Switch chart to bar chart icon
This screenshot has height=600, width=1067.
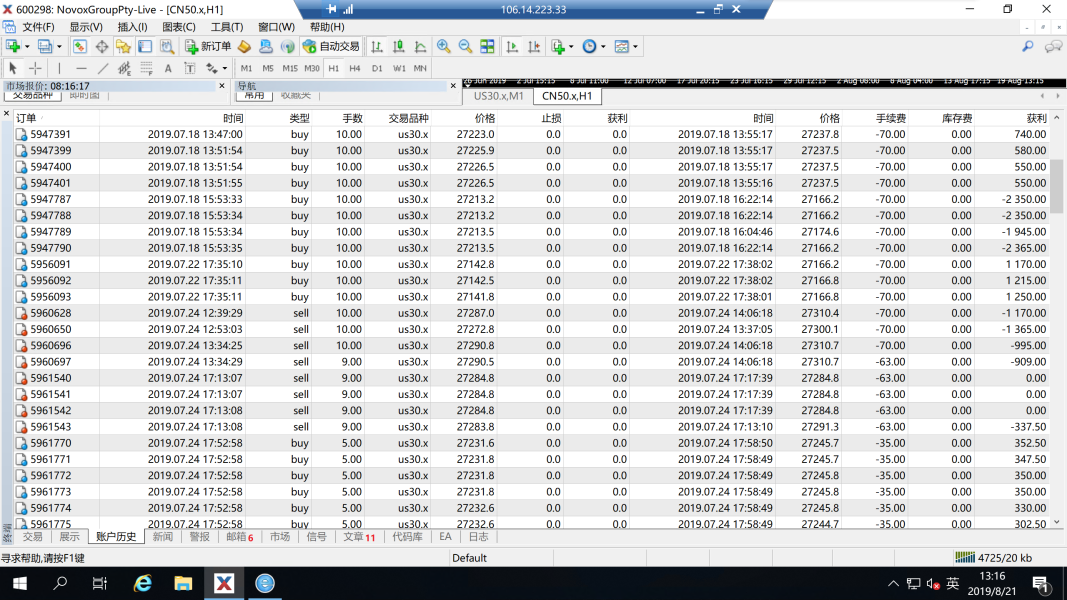376,46
